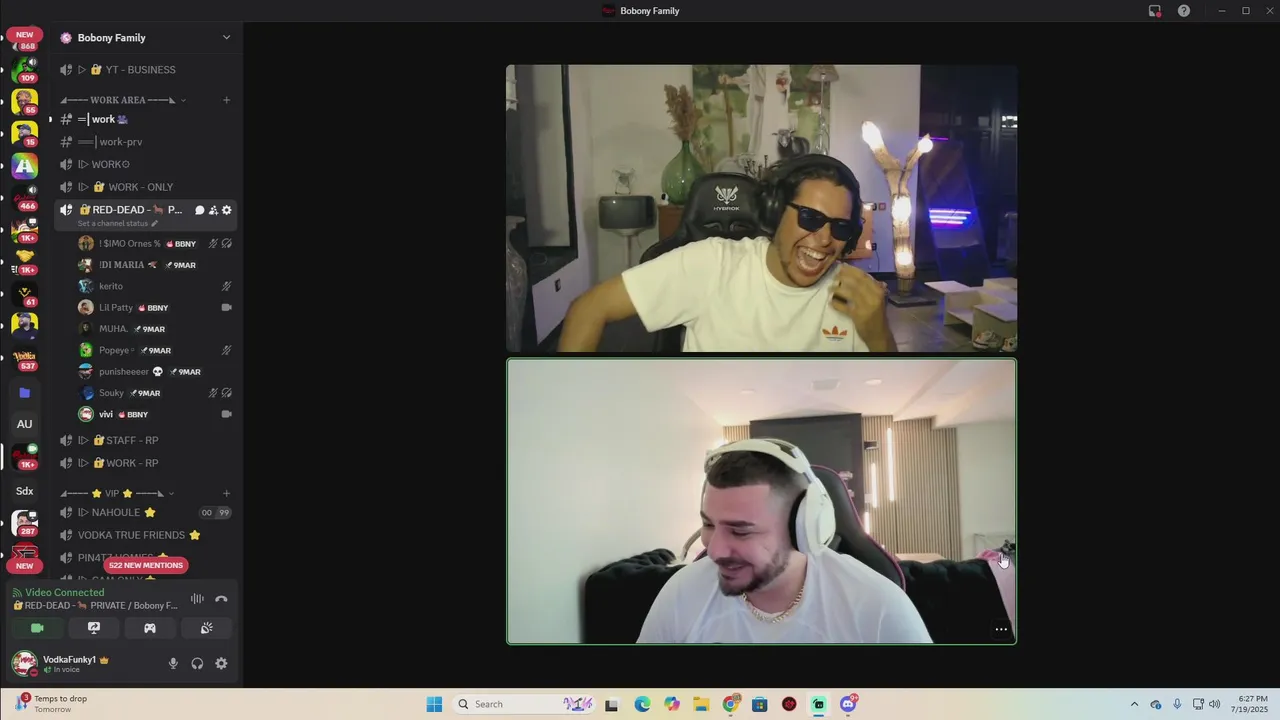Share your screen from voice panel
Screen dimensions: 1280x720
[94, 628]
